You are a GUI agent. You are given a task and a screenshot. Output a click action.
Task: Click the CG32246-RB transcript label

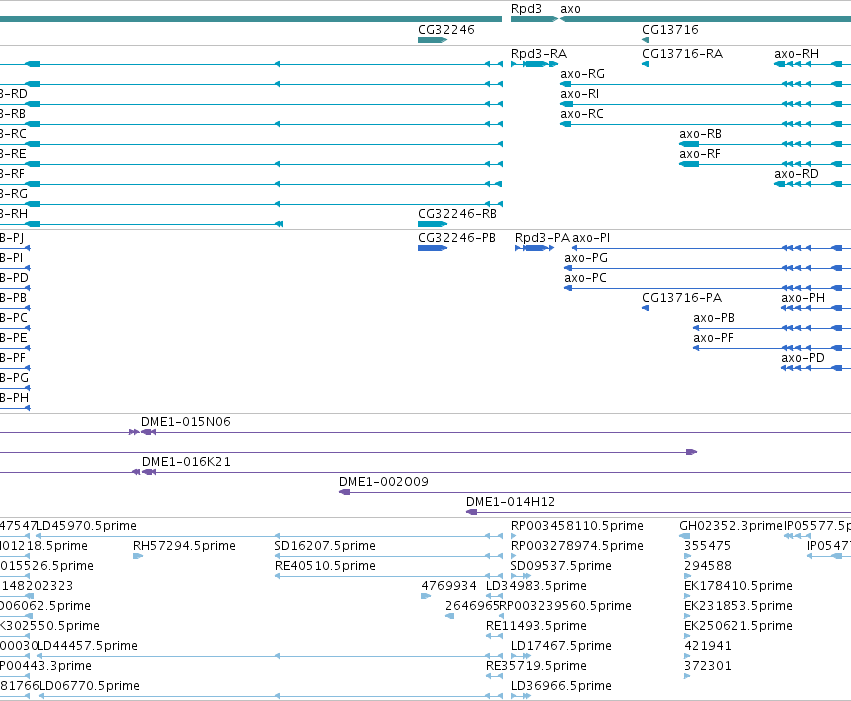[458, 214]
